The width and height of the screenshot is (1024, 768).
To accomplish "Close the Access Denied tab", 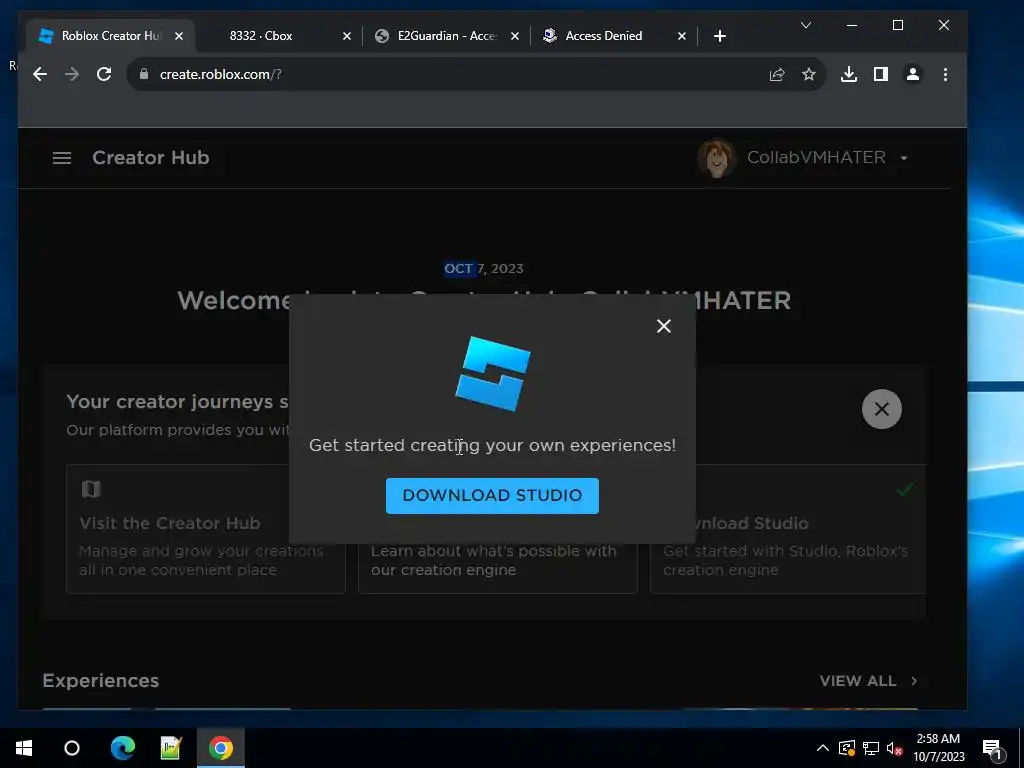I will click(x=682, y=36).
